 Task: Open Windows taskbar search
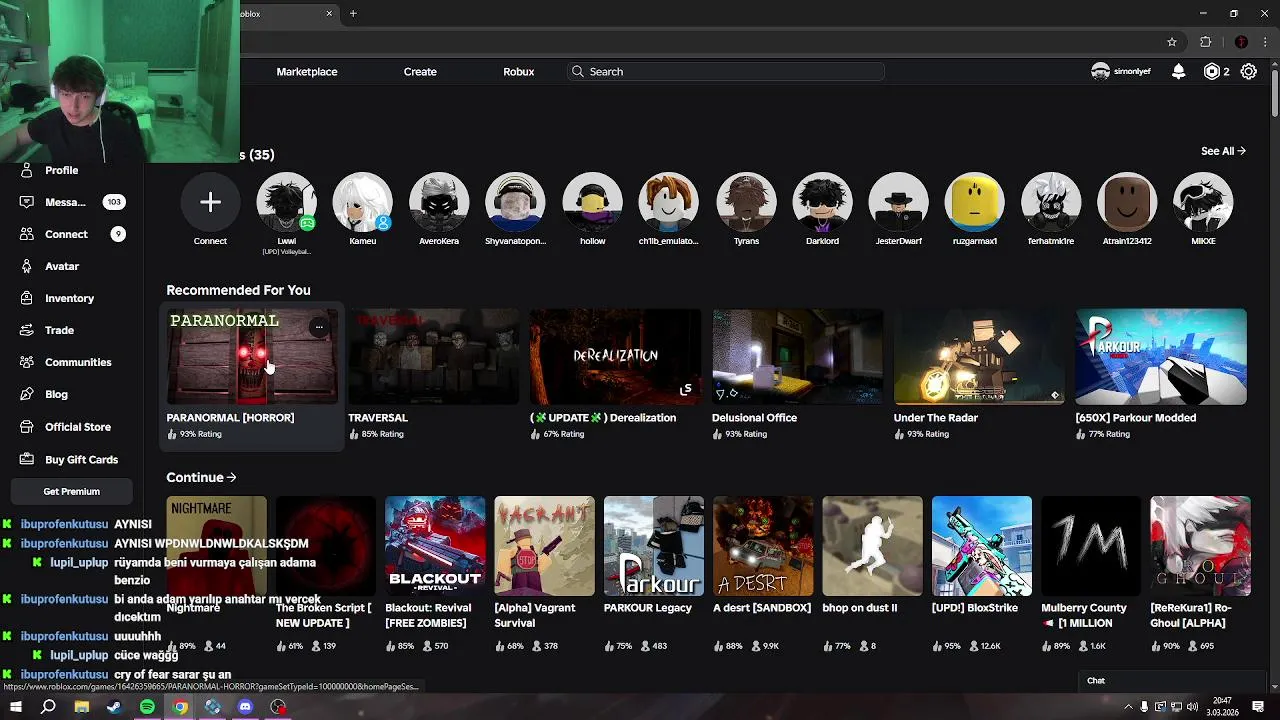click(x=48, y=707)
